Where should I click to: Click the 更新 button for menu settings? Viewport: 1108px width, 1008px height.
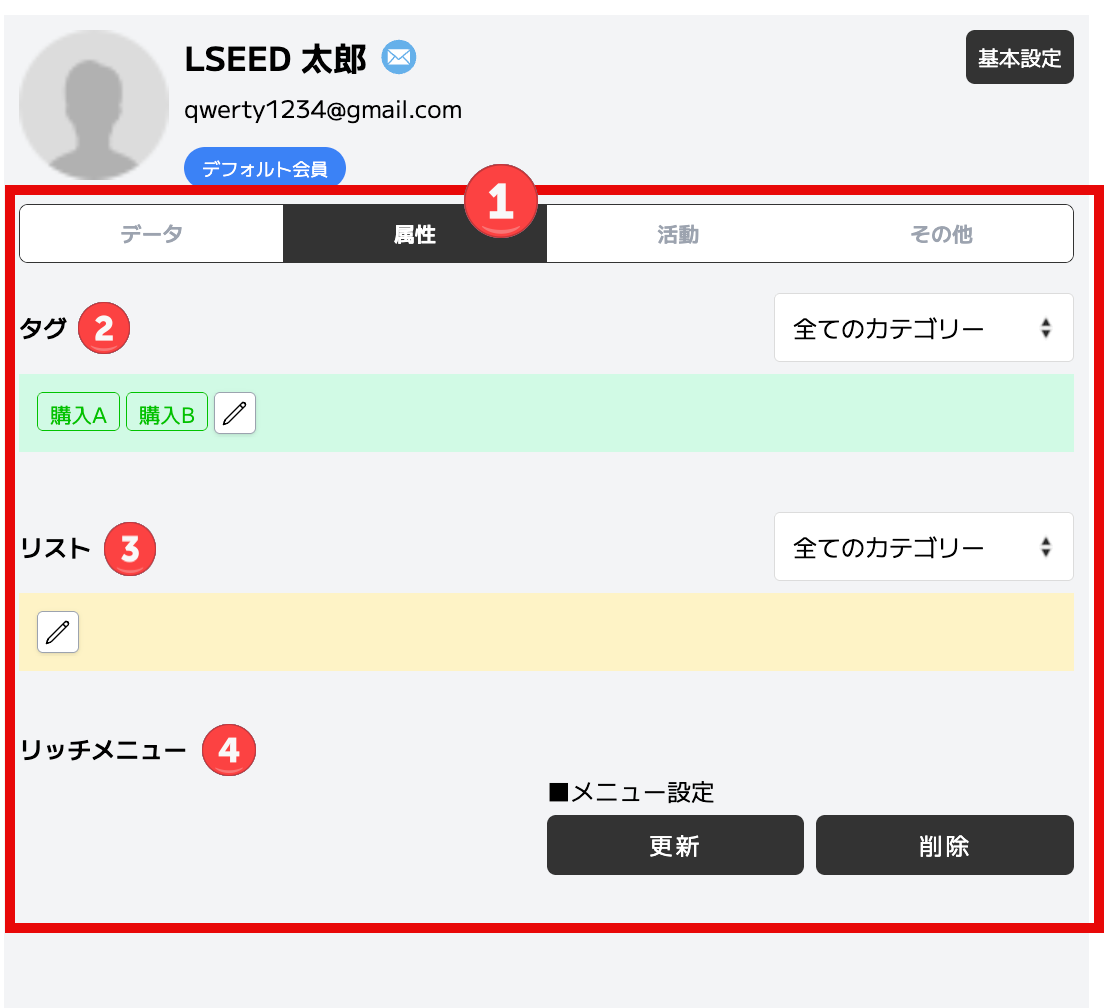tap(675, 845)
